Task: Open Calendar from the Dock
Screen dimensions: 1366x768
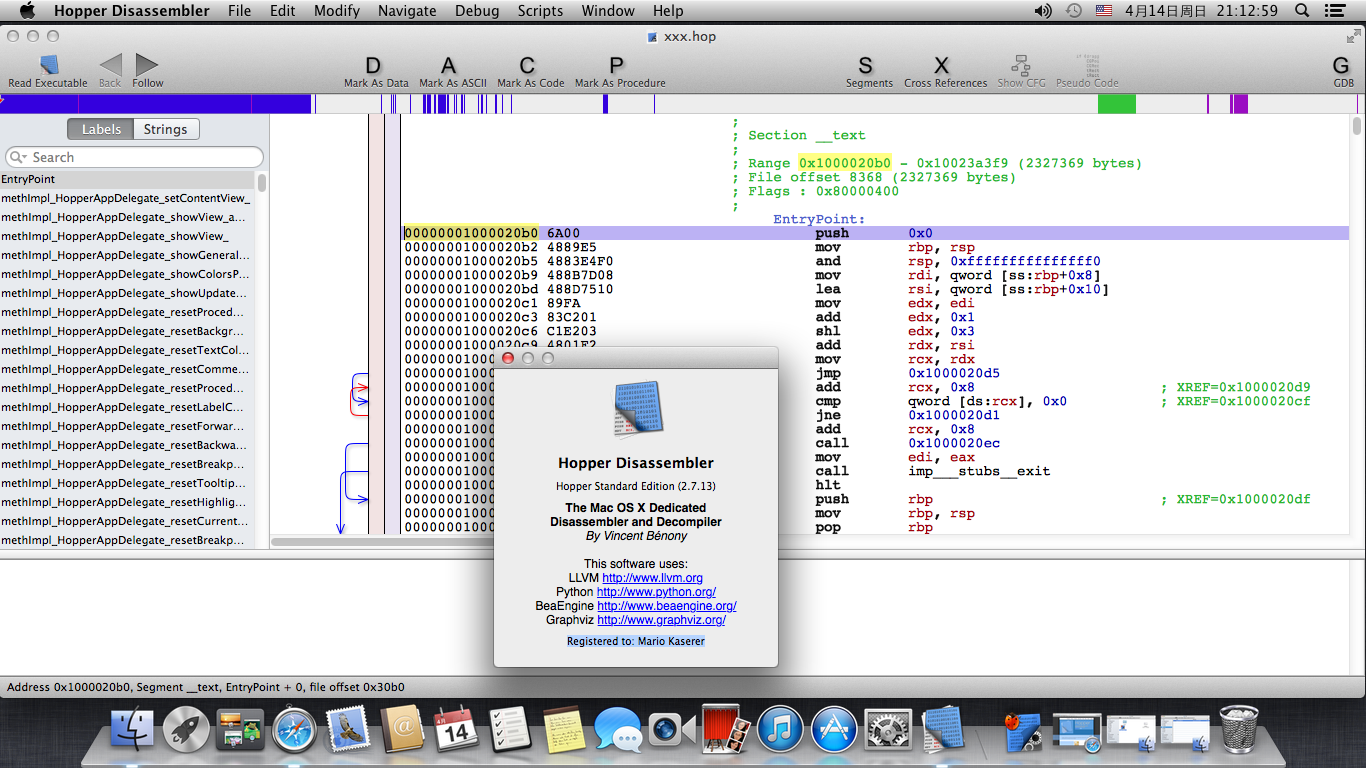Action: (456, 729)
